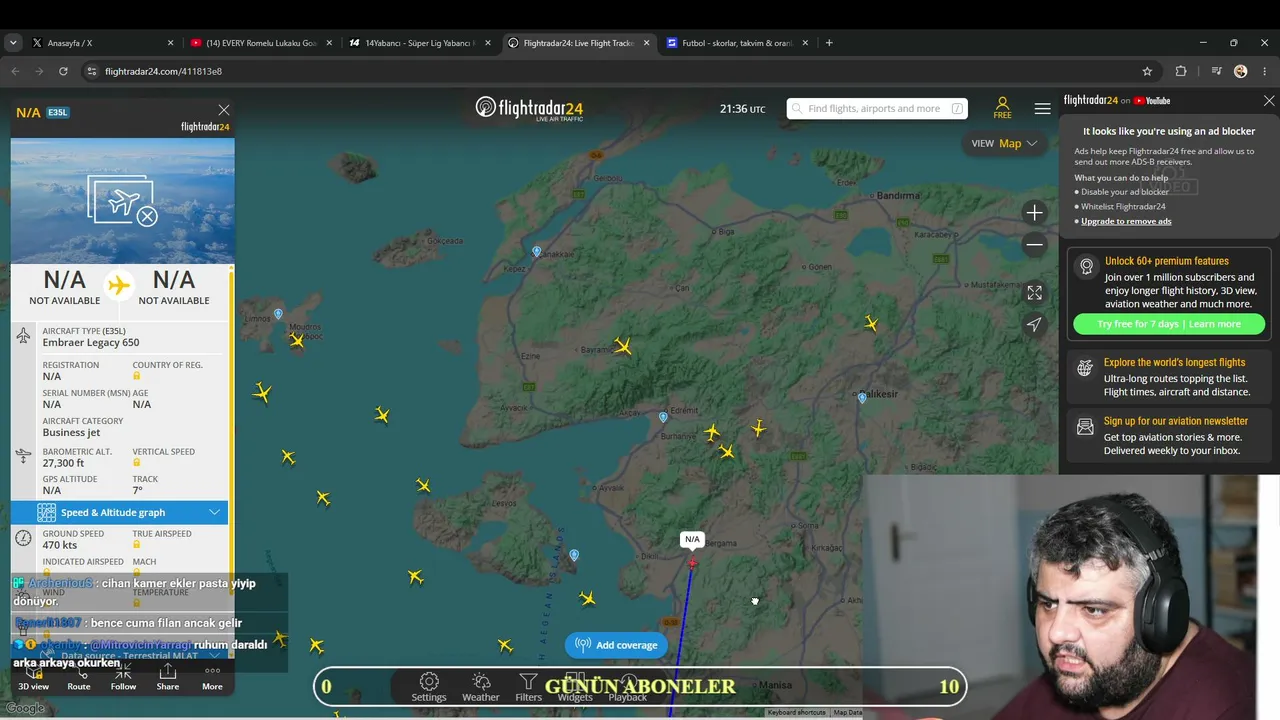
Task: Open a new browser tab
Action: tap(829, 43)
